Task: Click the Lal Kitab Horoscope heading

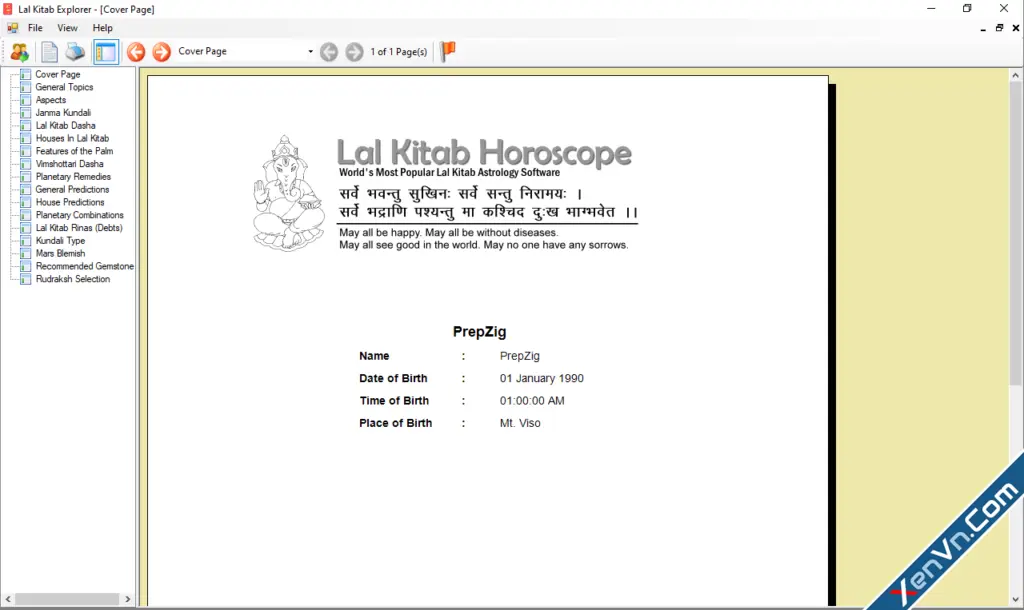Action: 484,152
